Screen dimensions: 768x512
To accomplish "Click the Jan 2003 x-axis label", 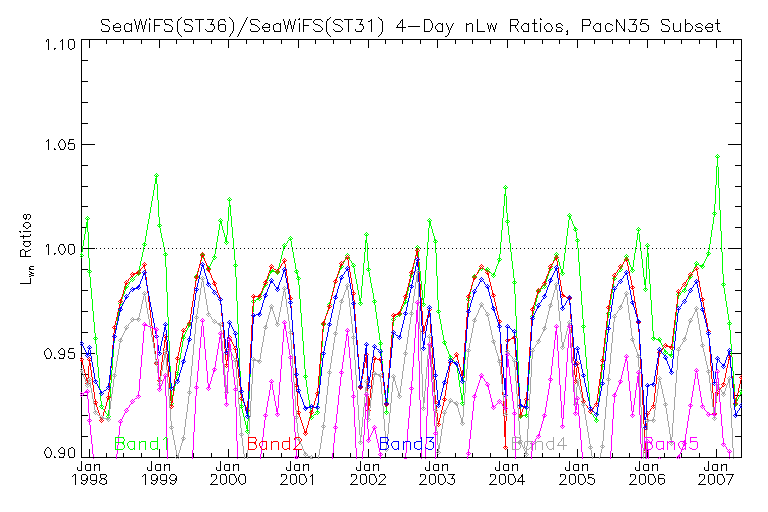I will [437, 473].
